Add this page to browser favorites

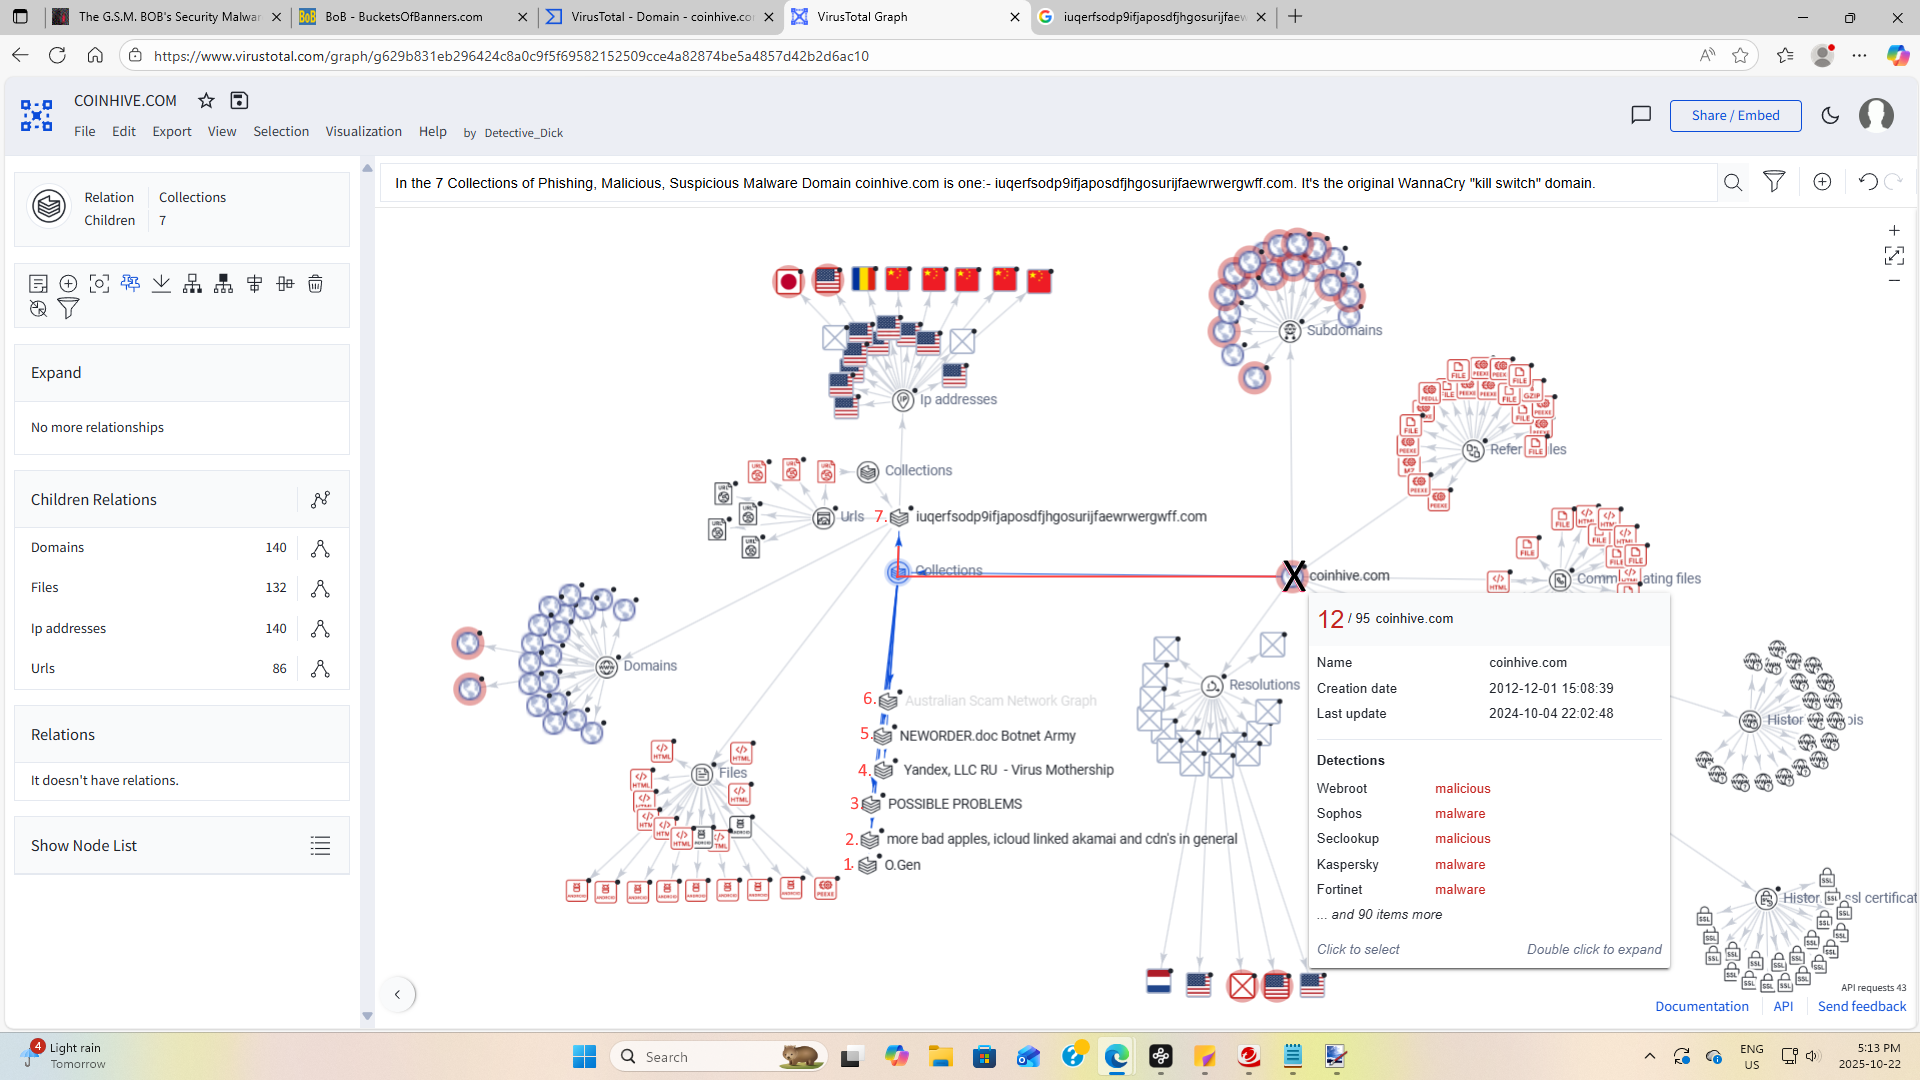pyautogui.click(x=1740, y=56)
